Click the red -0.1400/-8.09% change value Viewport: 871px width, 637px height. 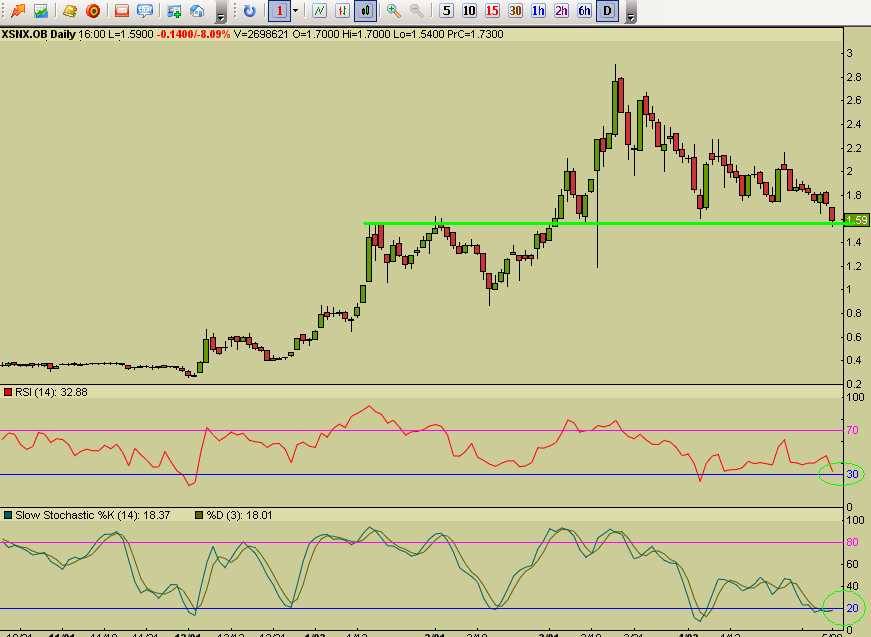(193, 34)
